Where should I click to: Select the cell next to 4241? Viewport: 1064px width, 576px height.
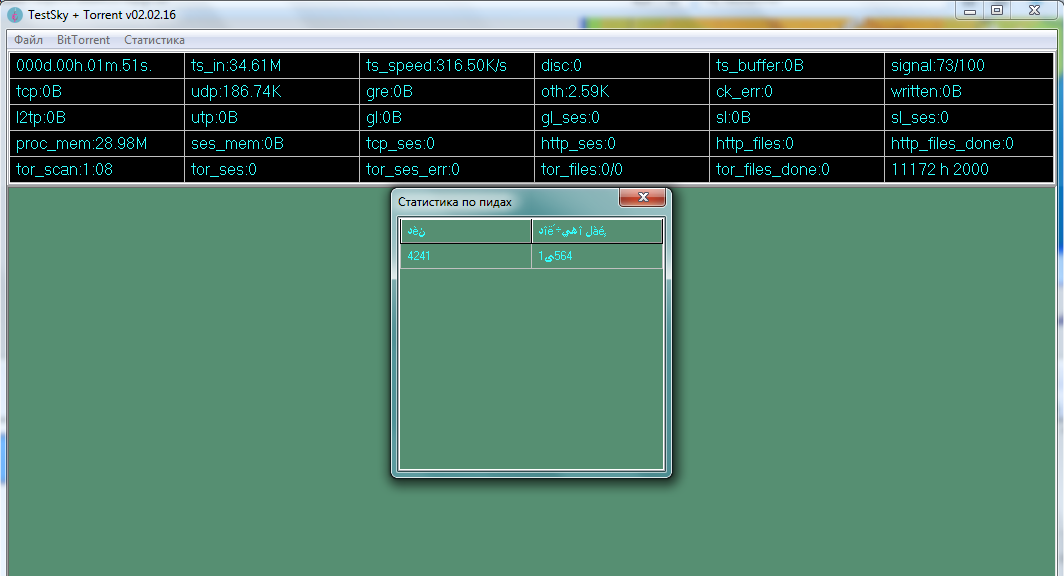tap(597, 256)
